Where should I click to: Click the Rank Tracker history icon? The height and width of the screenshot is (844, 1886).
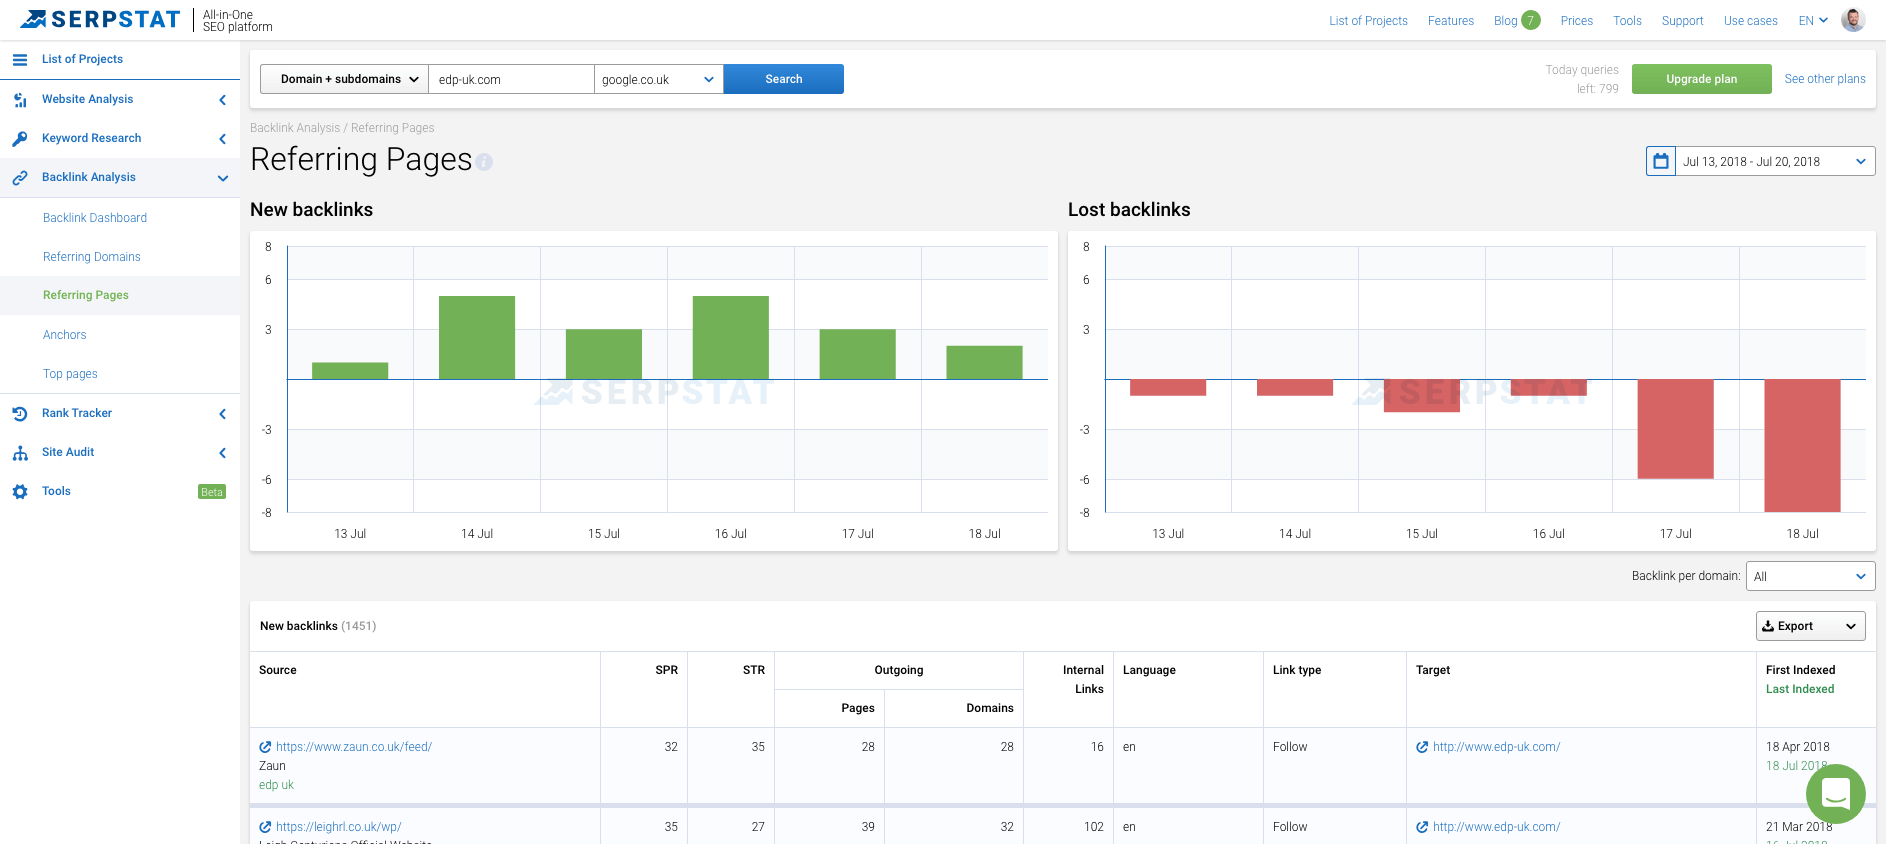coord(20,413)
